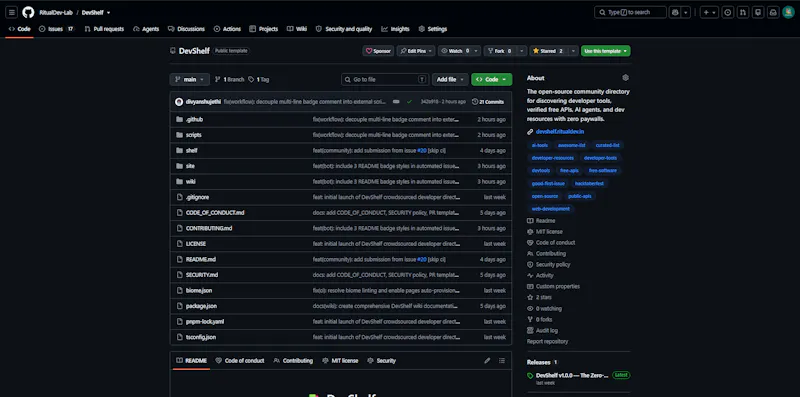
Task: Open the pnpm-lock.yaml file
Action: click(x=205, y=321)
